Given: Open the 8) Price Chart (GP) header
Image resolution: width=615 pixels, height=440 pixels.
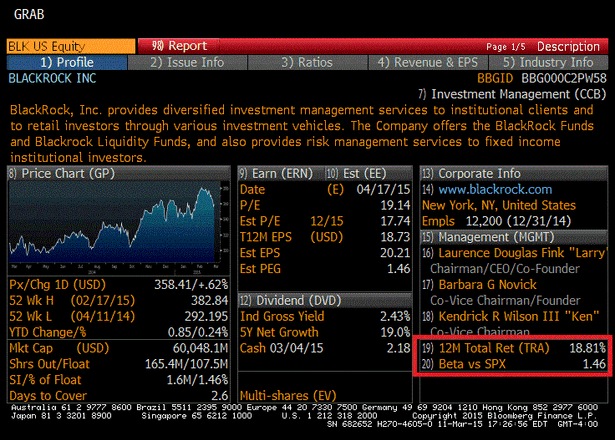Looking at the screenshot, I should coord(118,173).
